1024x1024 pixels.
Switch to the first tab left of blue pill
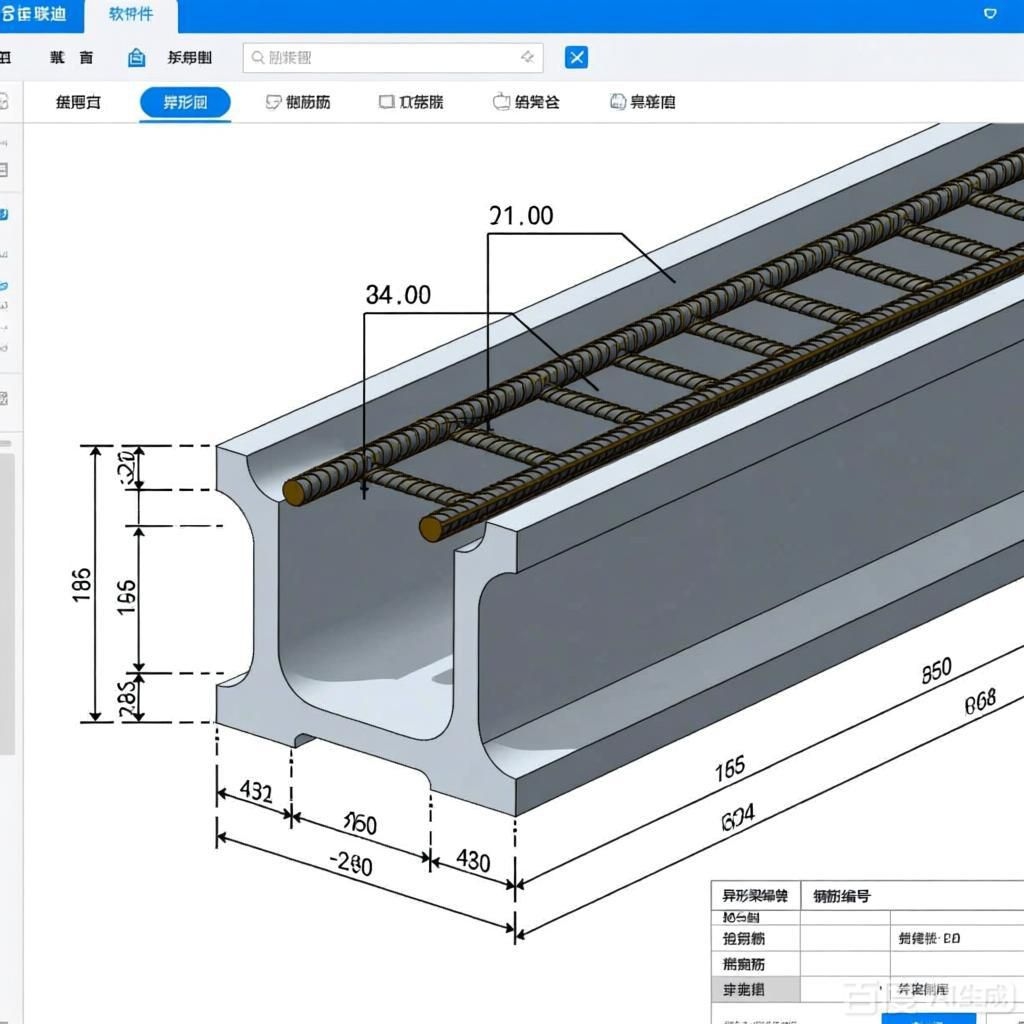tap(78, 102)
